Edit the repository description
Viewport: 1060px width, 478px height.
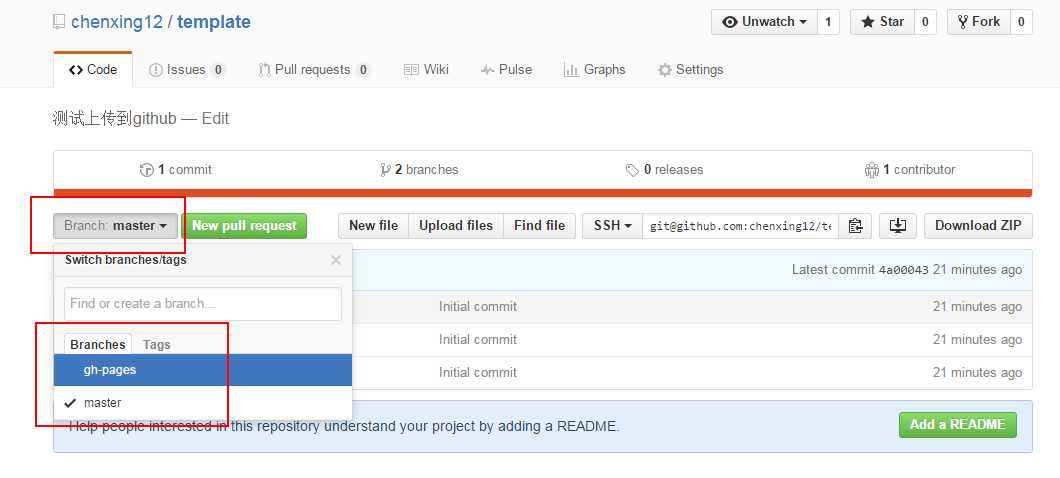pyautogui.click(x=216, y=118)
